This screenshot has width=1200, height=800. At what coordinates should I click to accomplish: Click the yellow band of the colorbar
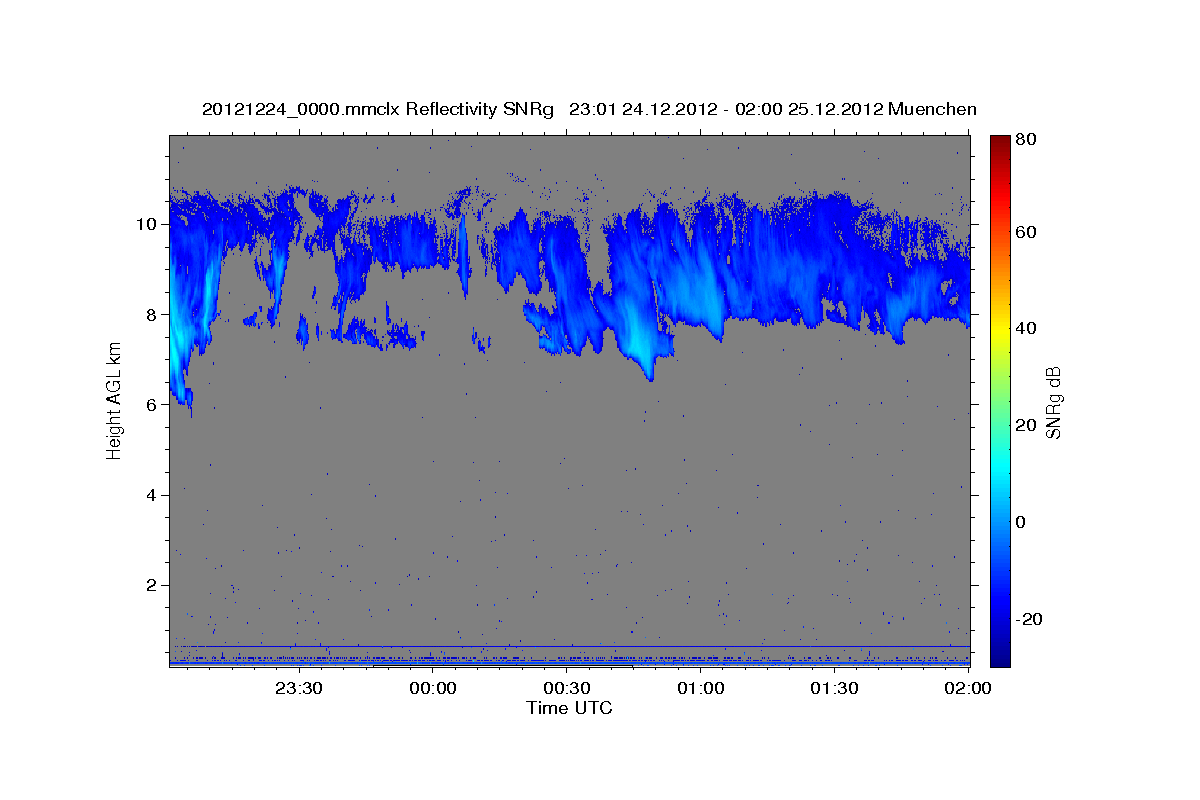tap(1000, 329)
